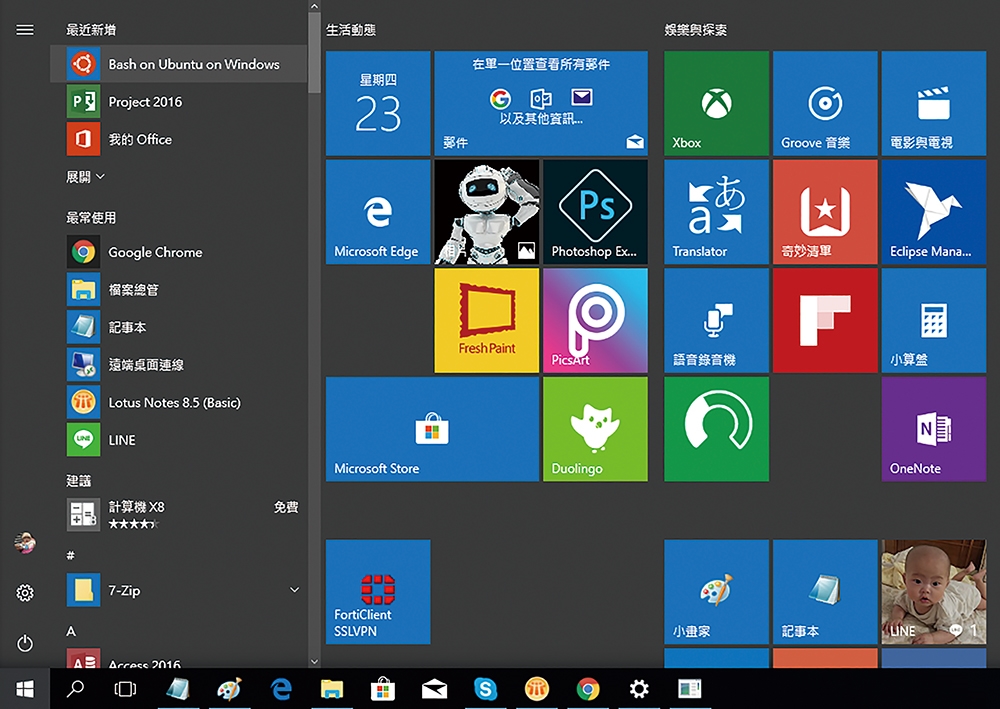The height and width of the screenshot is (709, 1000).
Task: Click the app list scrollbar up arrow
Action: [314, 6]
